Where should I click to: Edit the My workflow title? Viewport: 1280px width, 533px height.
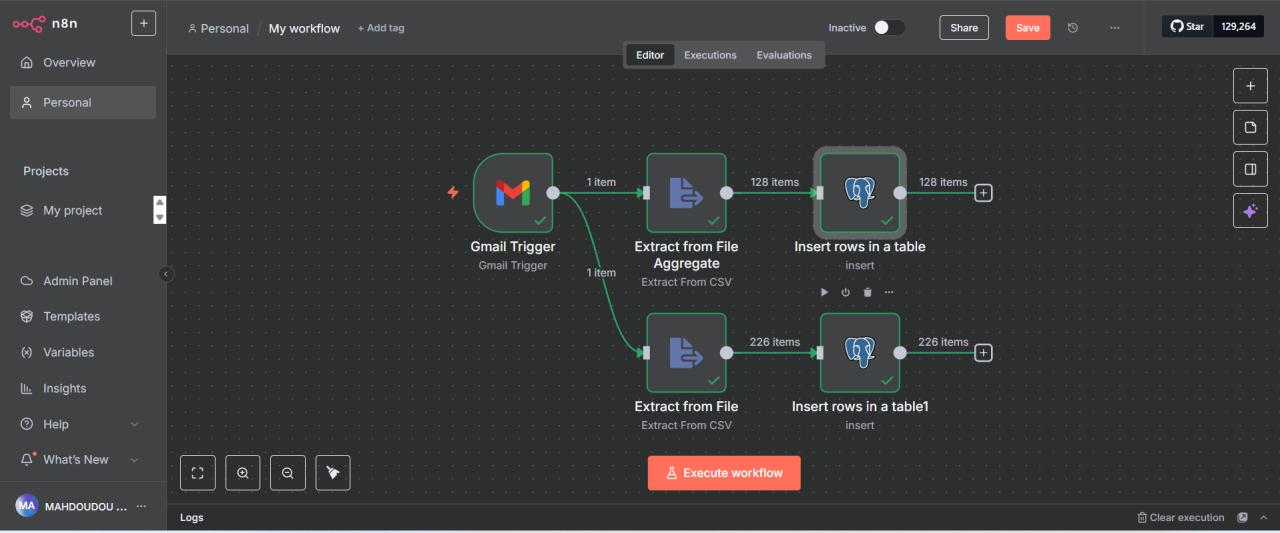click(x=304, y=28)
